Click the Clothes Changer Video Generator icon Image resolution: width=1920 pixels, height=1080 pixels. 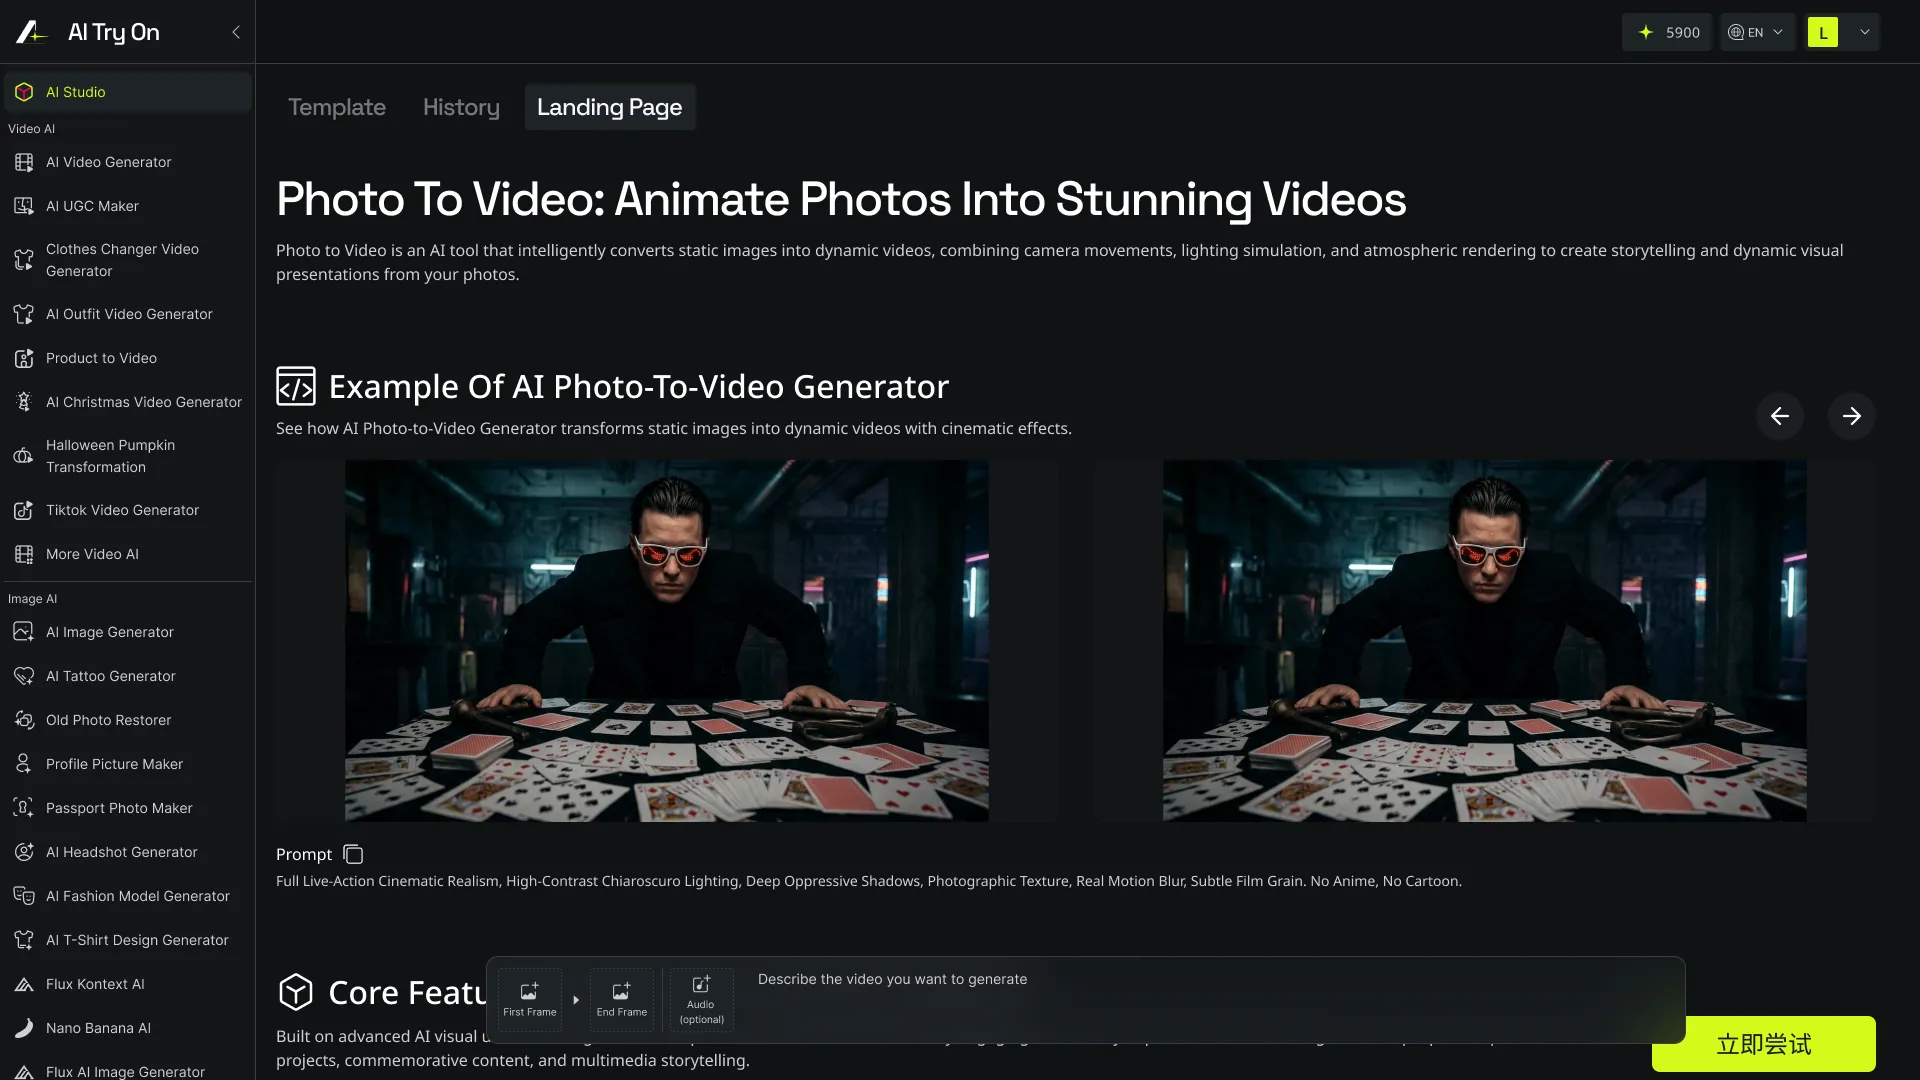click(24, 260)
